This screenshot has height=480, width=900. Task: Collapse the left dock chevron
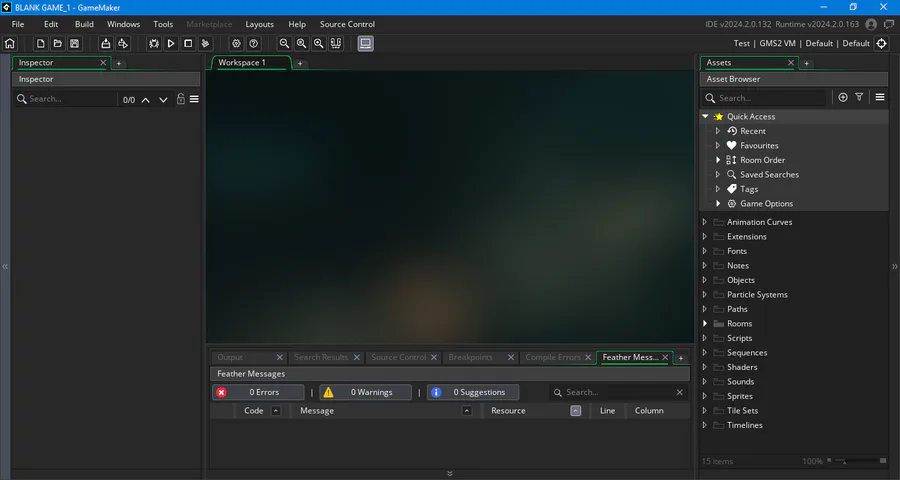coord(5,266)
